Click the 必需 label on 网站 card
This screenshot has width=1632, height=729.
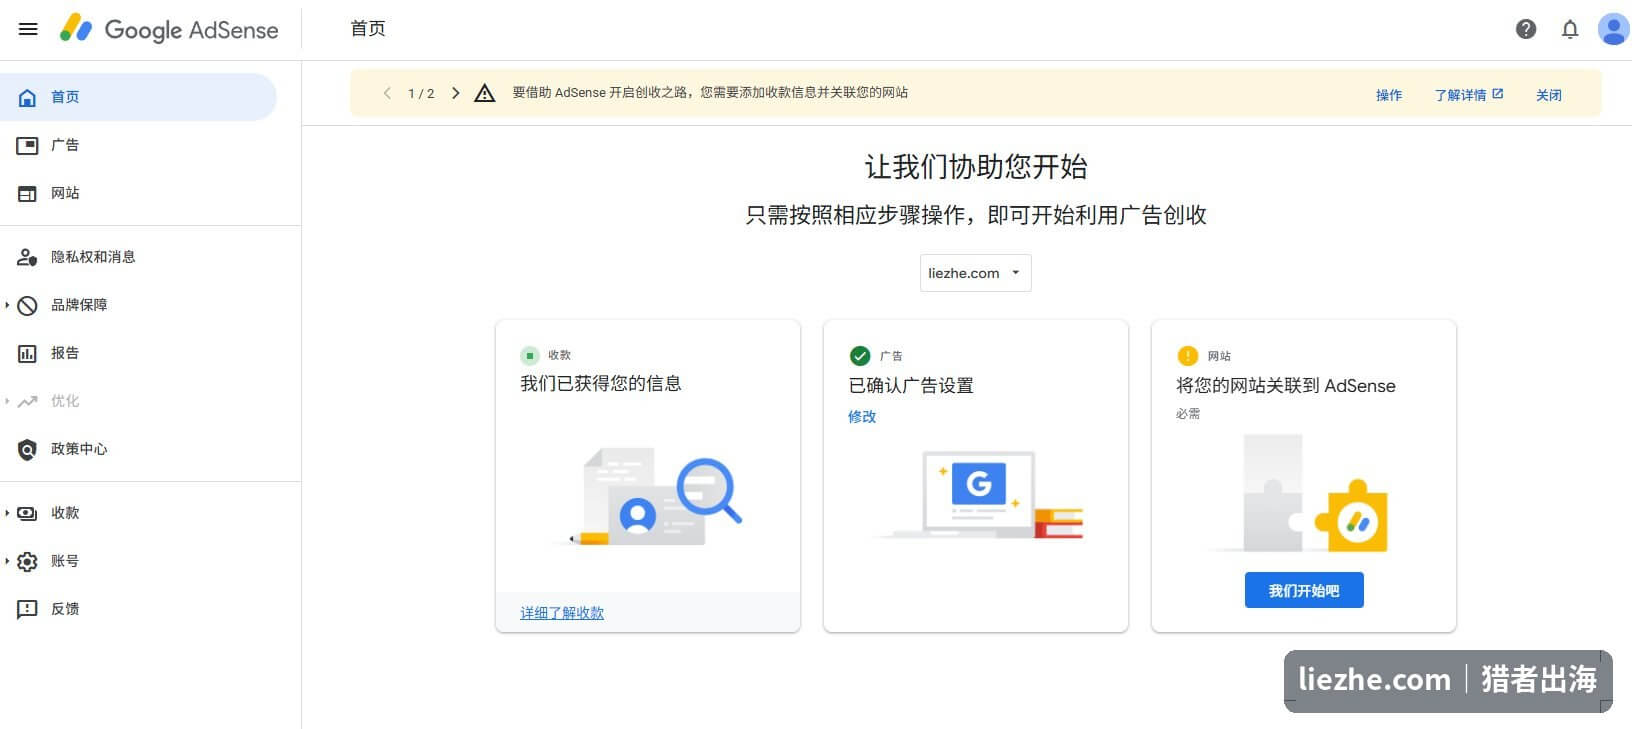(x=1188, y=413)
